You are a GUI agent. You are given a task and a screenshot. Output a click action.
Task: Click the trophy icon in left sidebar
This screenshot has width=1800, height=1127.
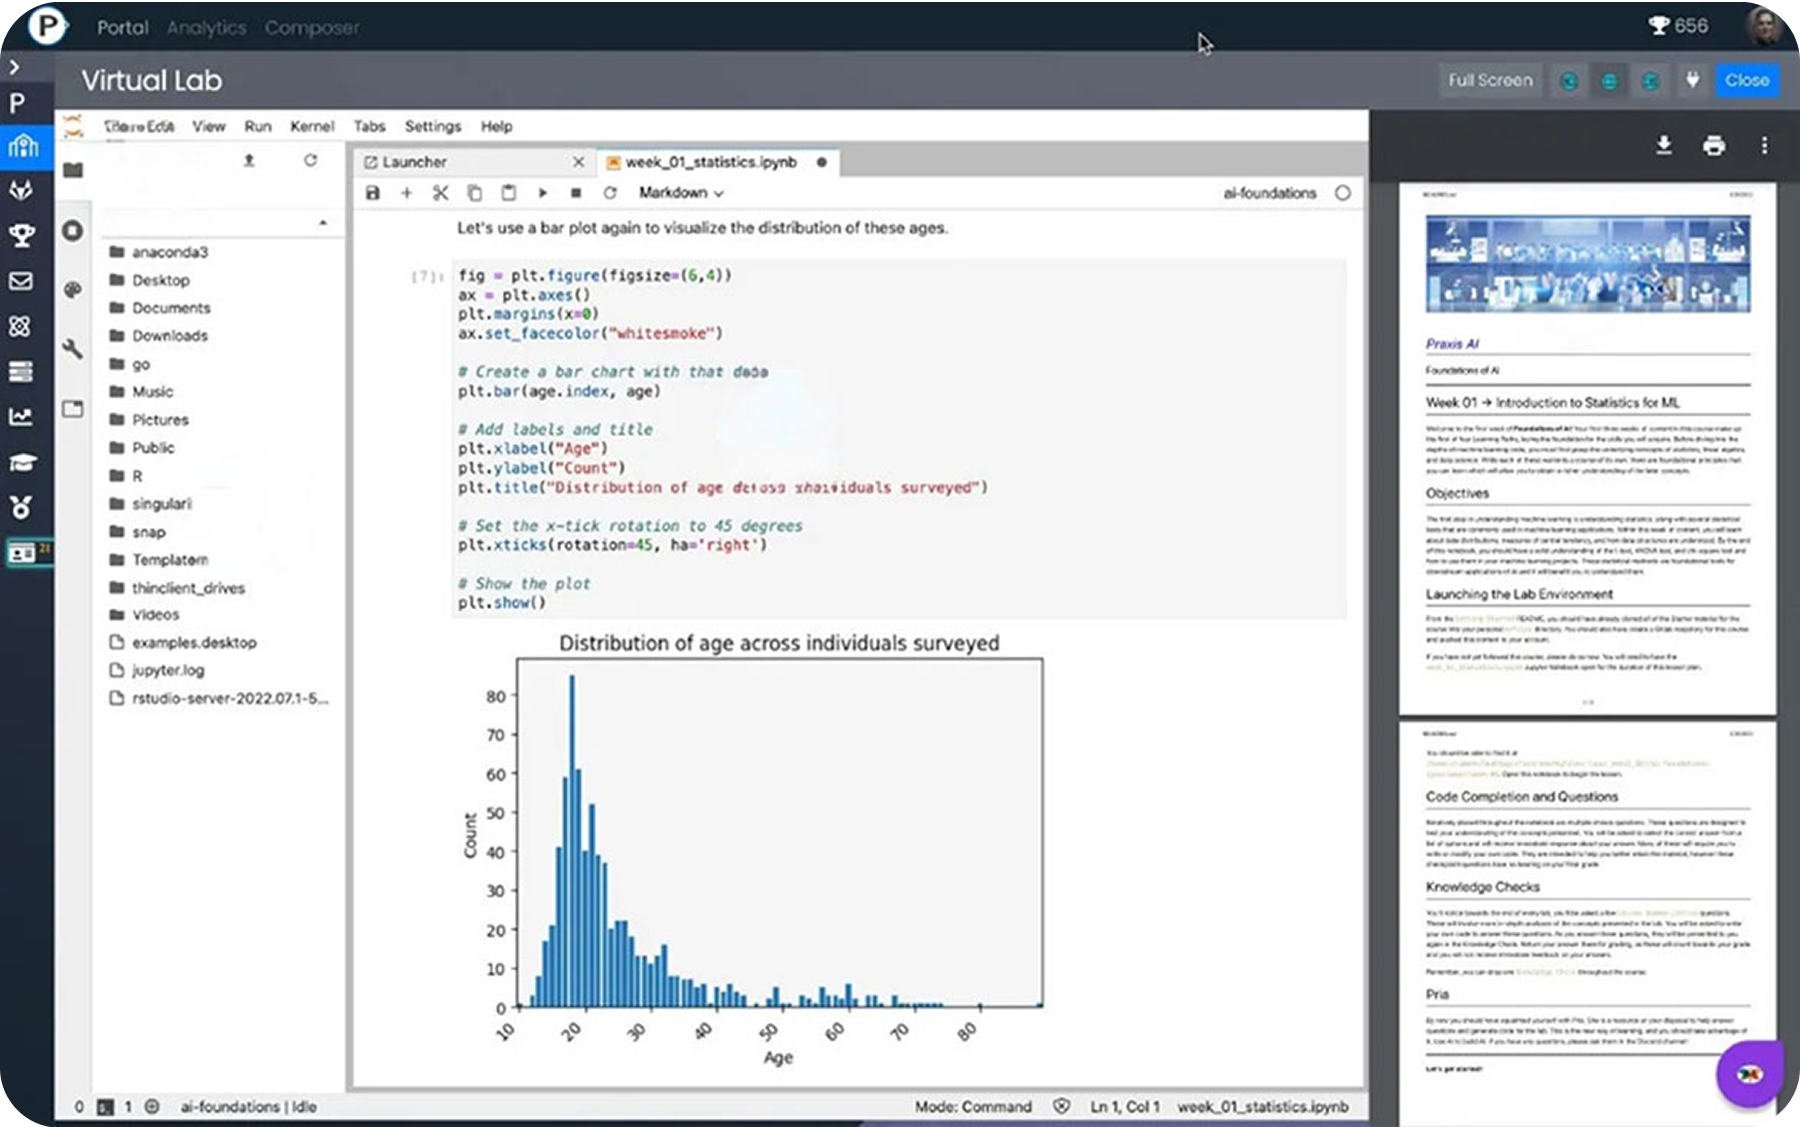tap(21, 235)
